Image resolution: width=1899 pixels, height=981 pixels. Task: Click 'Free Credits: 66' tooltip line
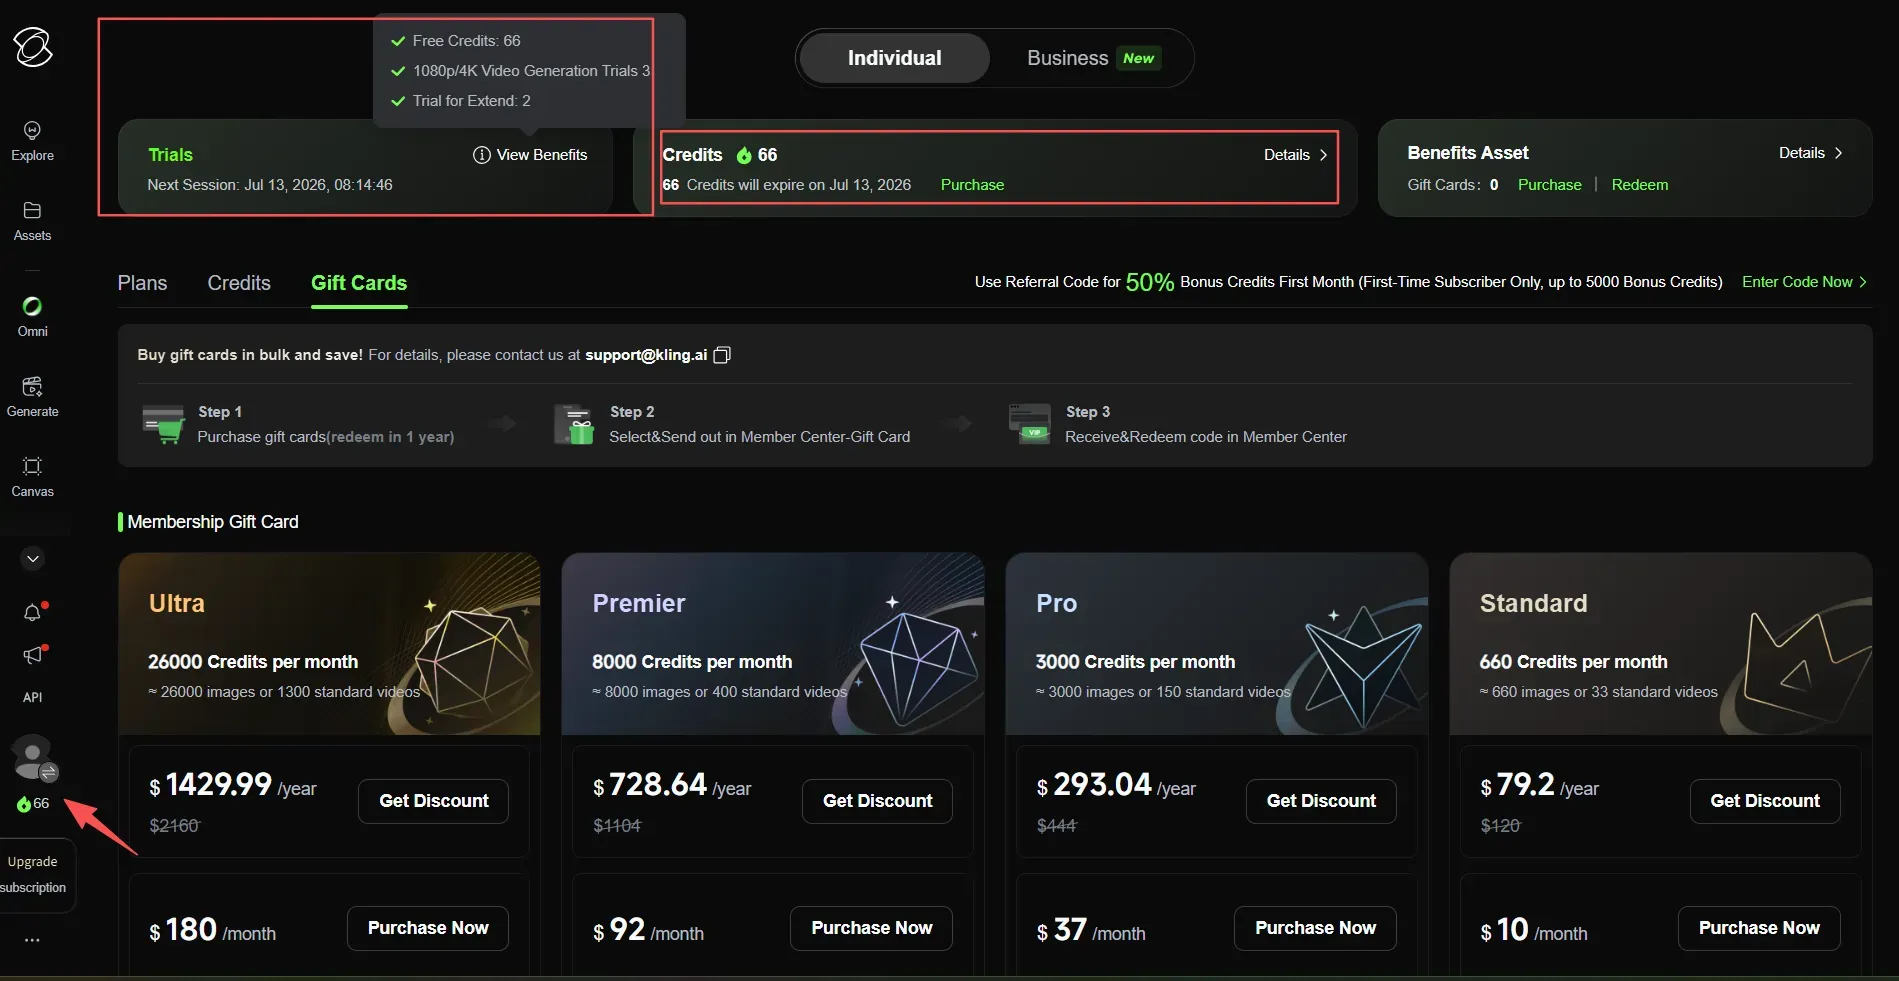click(x=466, y=41)
